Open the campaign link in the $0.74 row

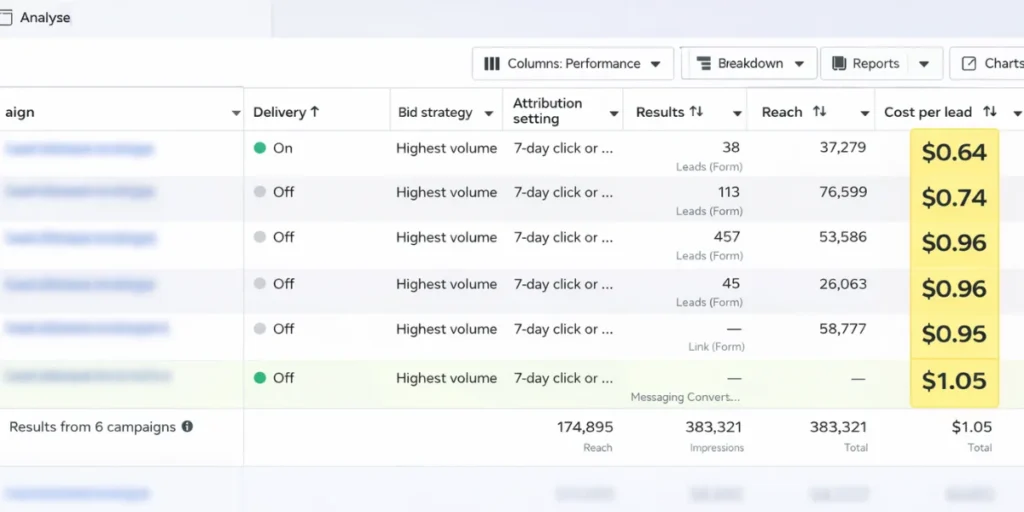[x=79, y=191]
